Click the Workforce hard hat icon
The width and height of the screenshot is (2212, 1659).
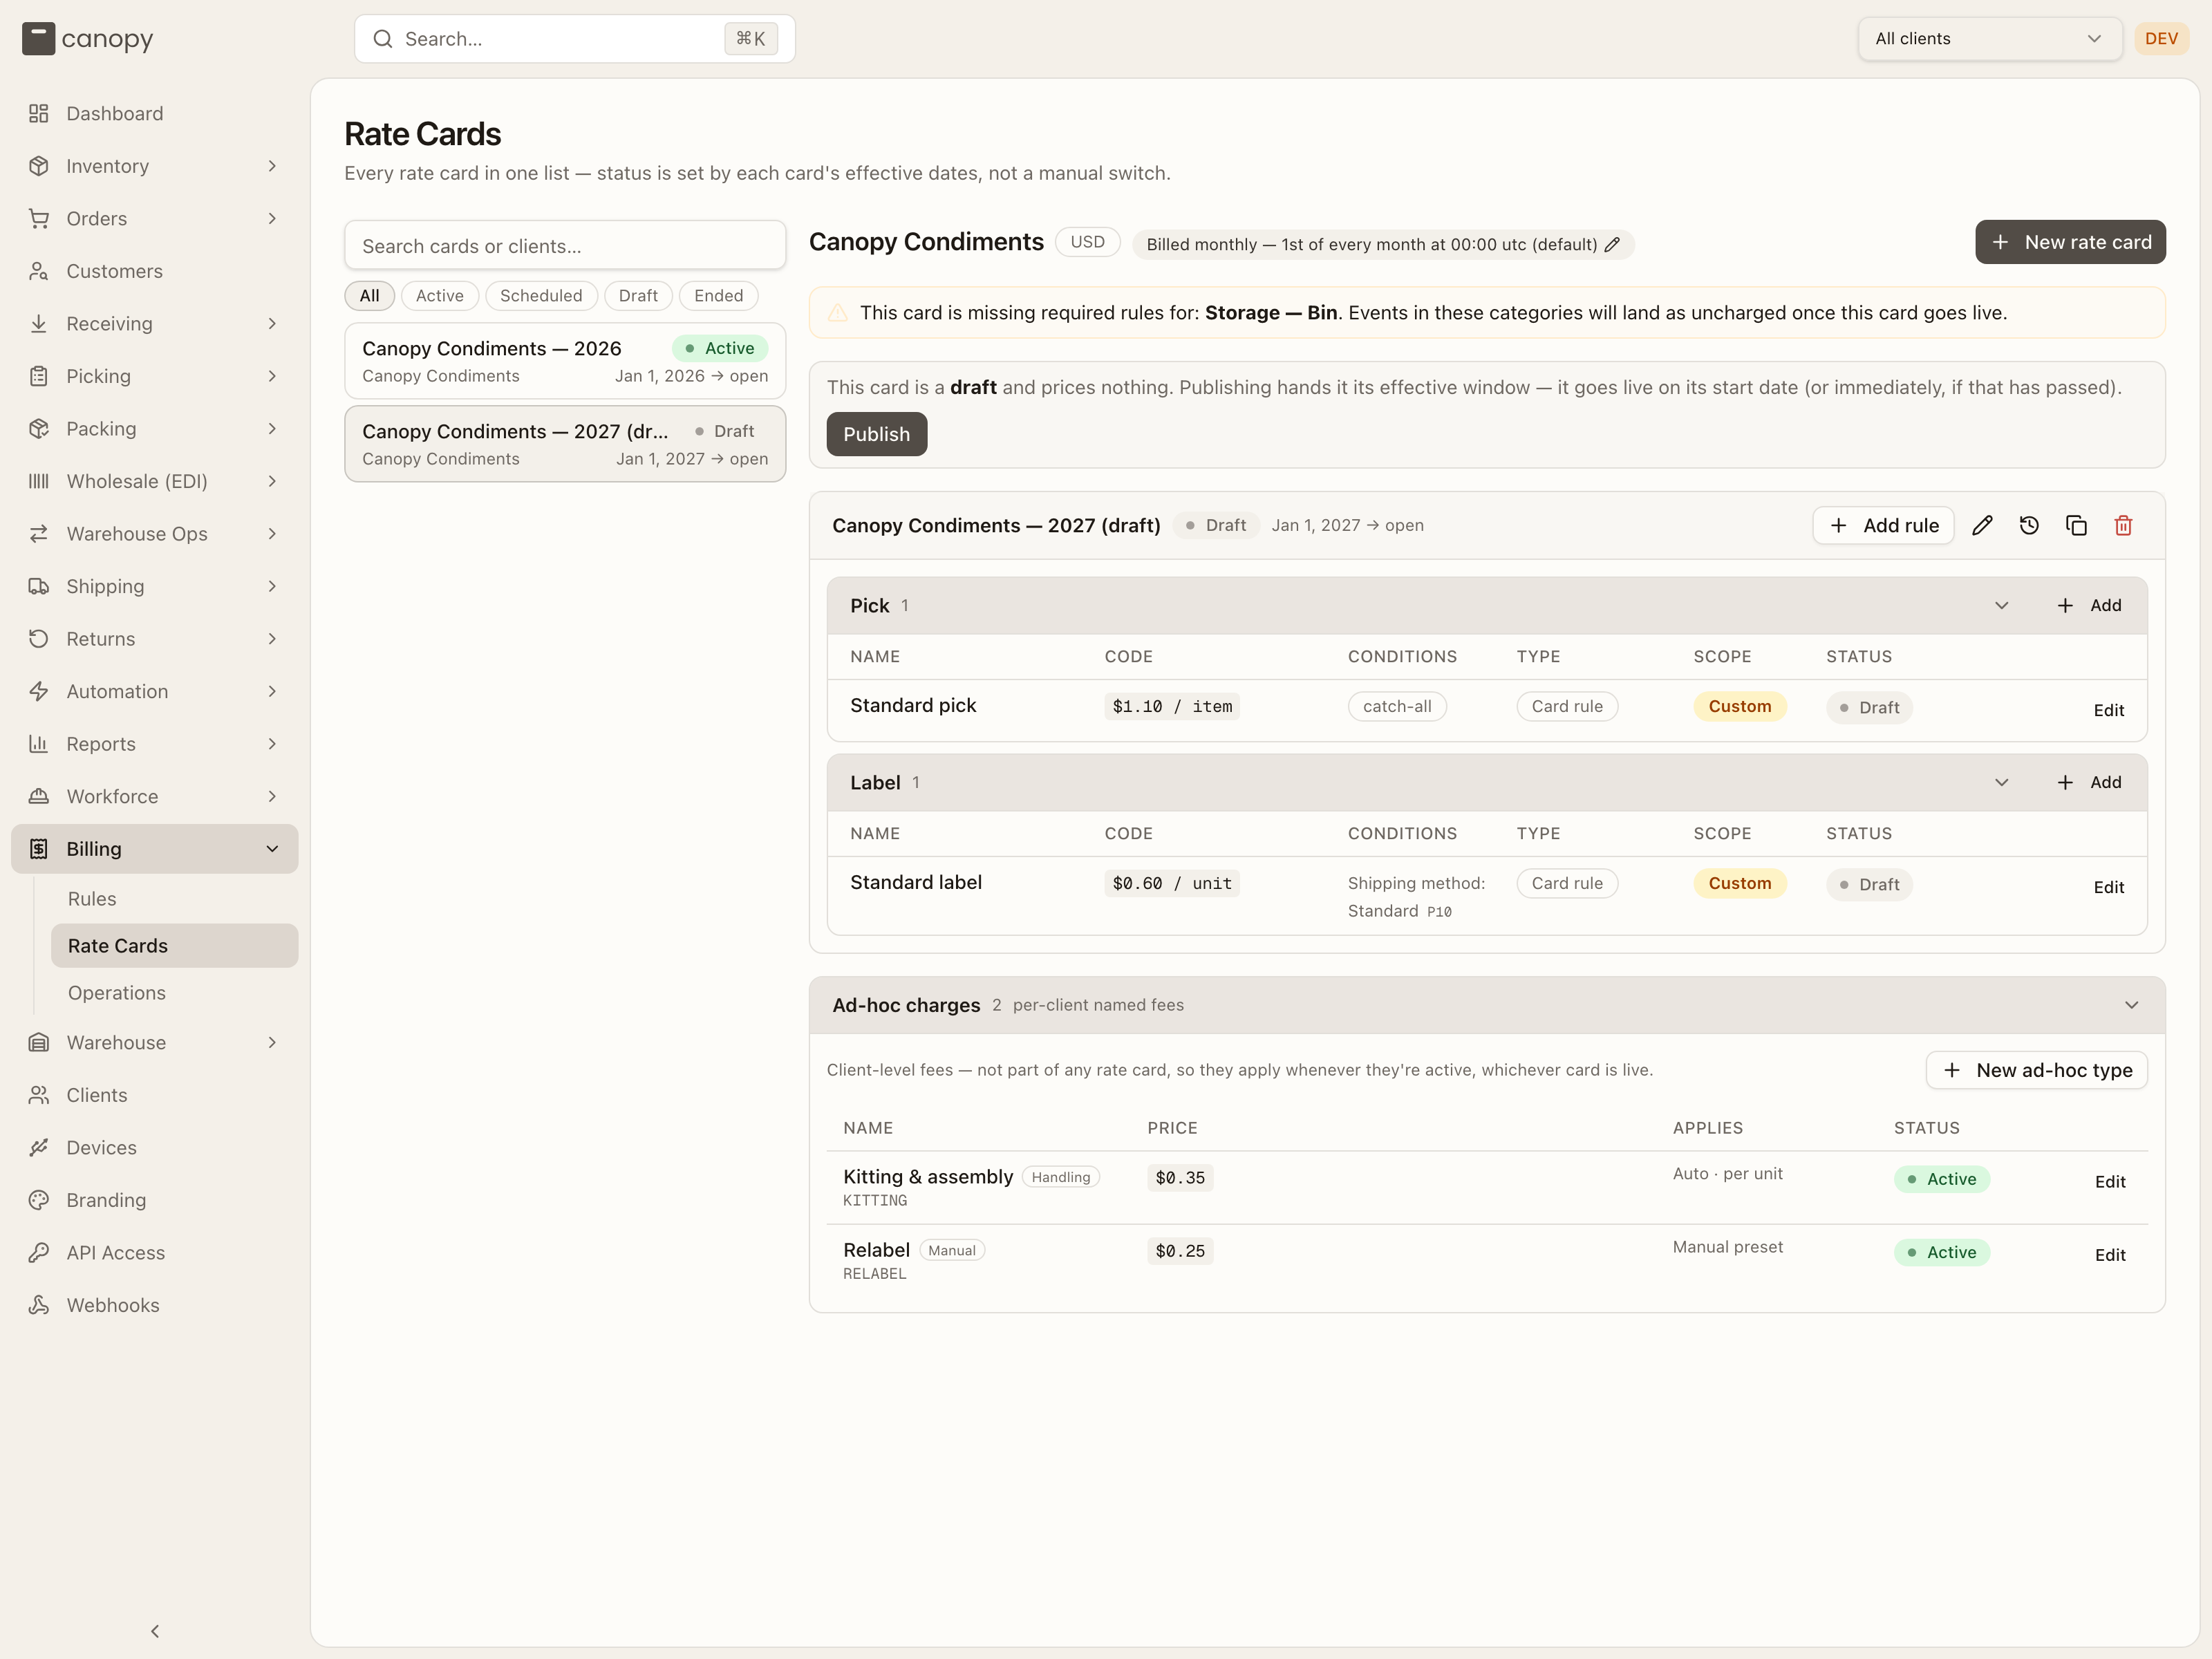(x=39, y=796)
